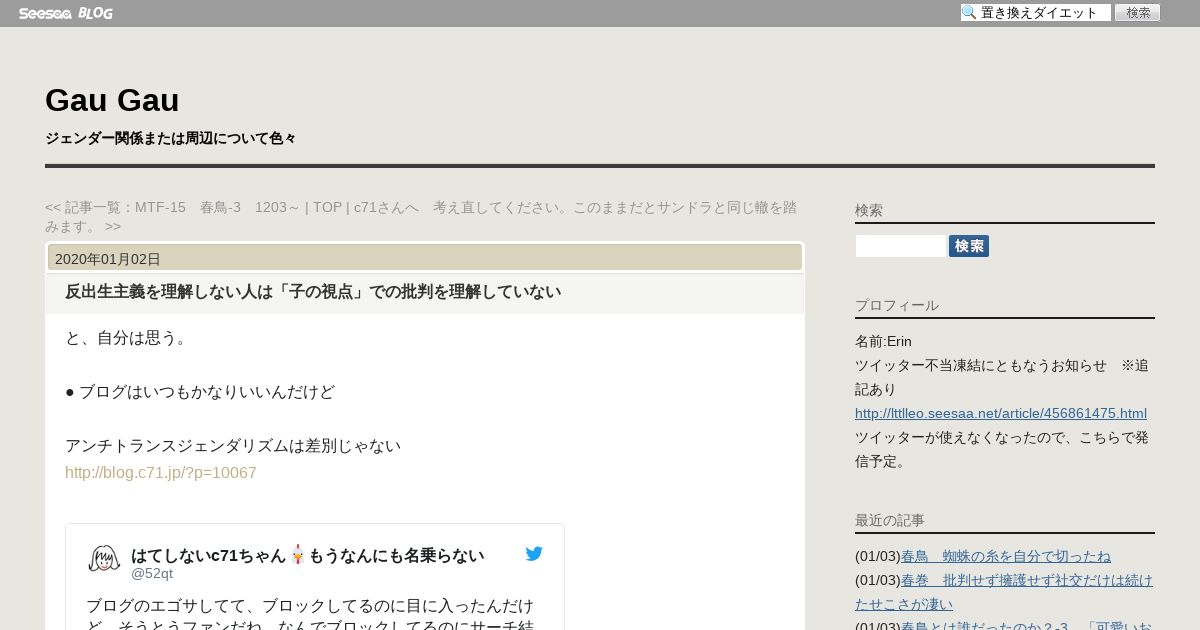Open tweet author name はてしないc71ちゃん
The width and height of the screenshot is (1200, 630).
tap(307, 555)
